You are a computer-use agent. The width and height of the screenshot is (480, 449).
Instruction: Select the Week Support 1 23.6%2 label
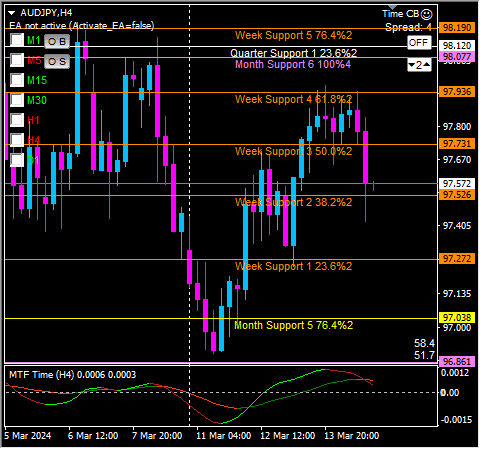[x=293, y=266]
